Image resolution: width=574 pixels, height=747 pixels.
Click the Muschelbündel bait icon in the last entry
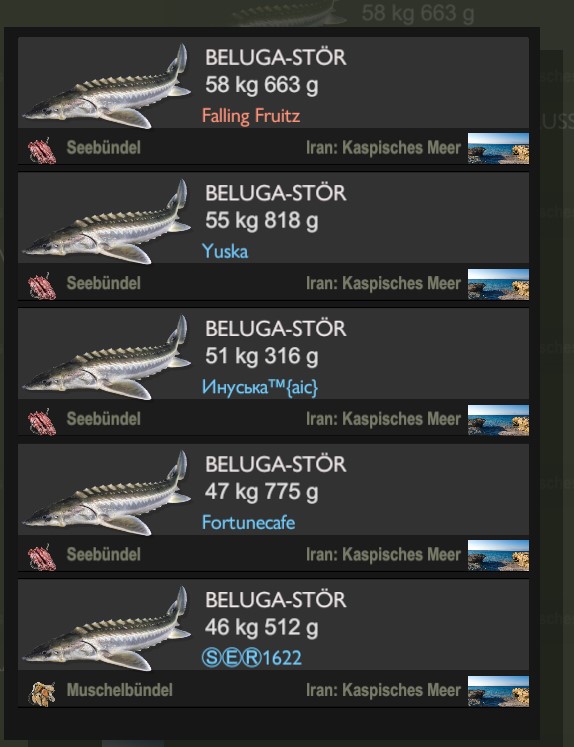[42, 693]
